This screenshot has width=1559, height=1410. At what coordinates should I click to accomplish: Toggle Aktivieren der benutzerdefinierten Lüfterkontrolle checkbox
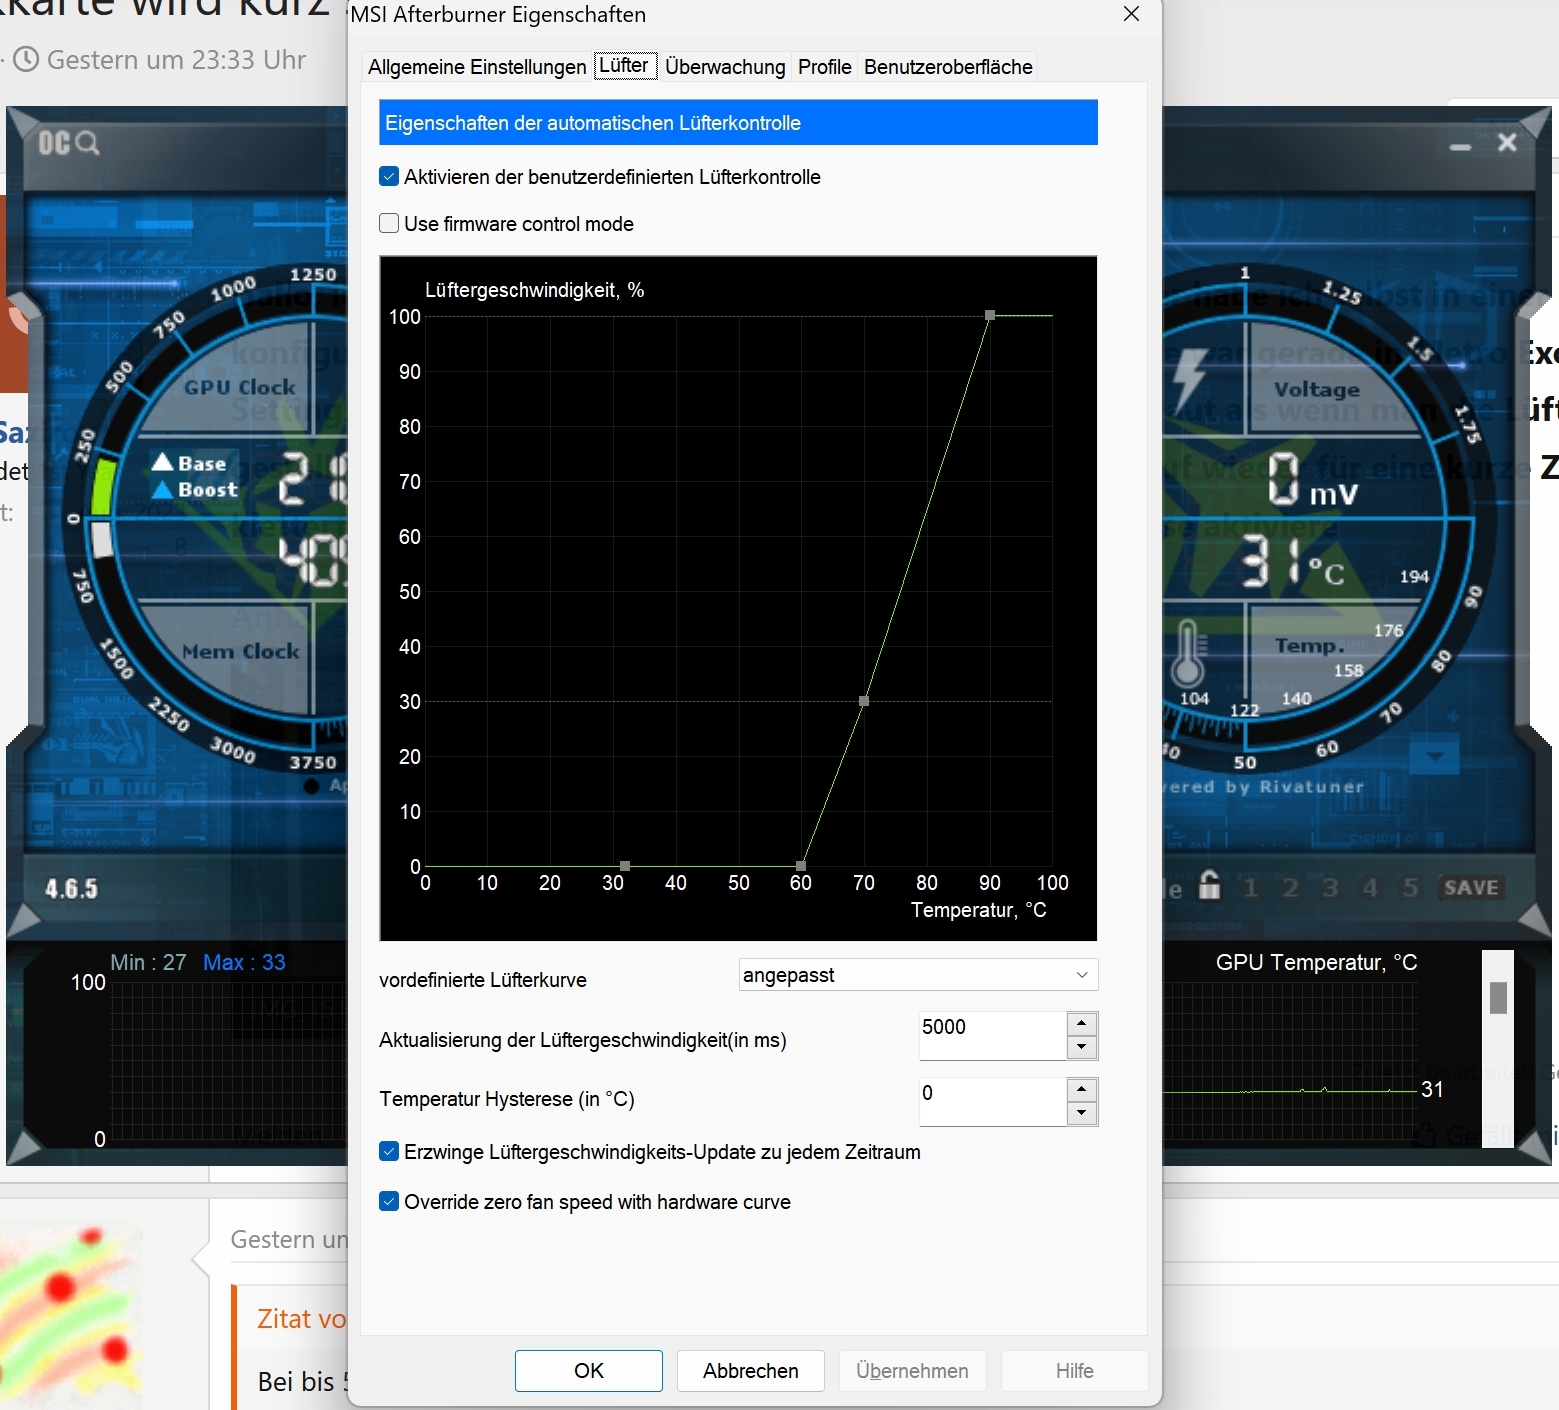[390, 177]
